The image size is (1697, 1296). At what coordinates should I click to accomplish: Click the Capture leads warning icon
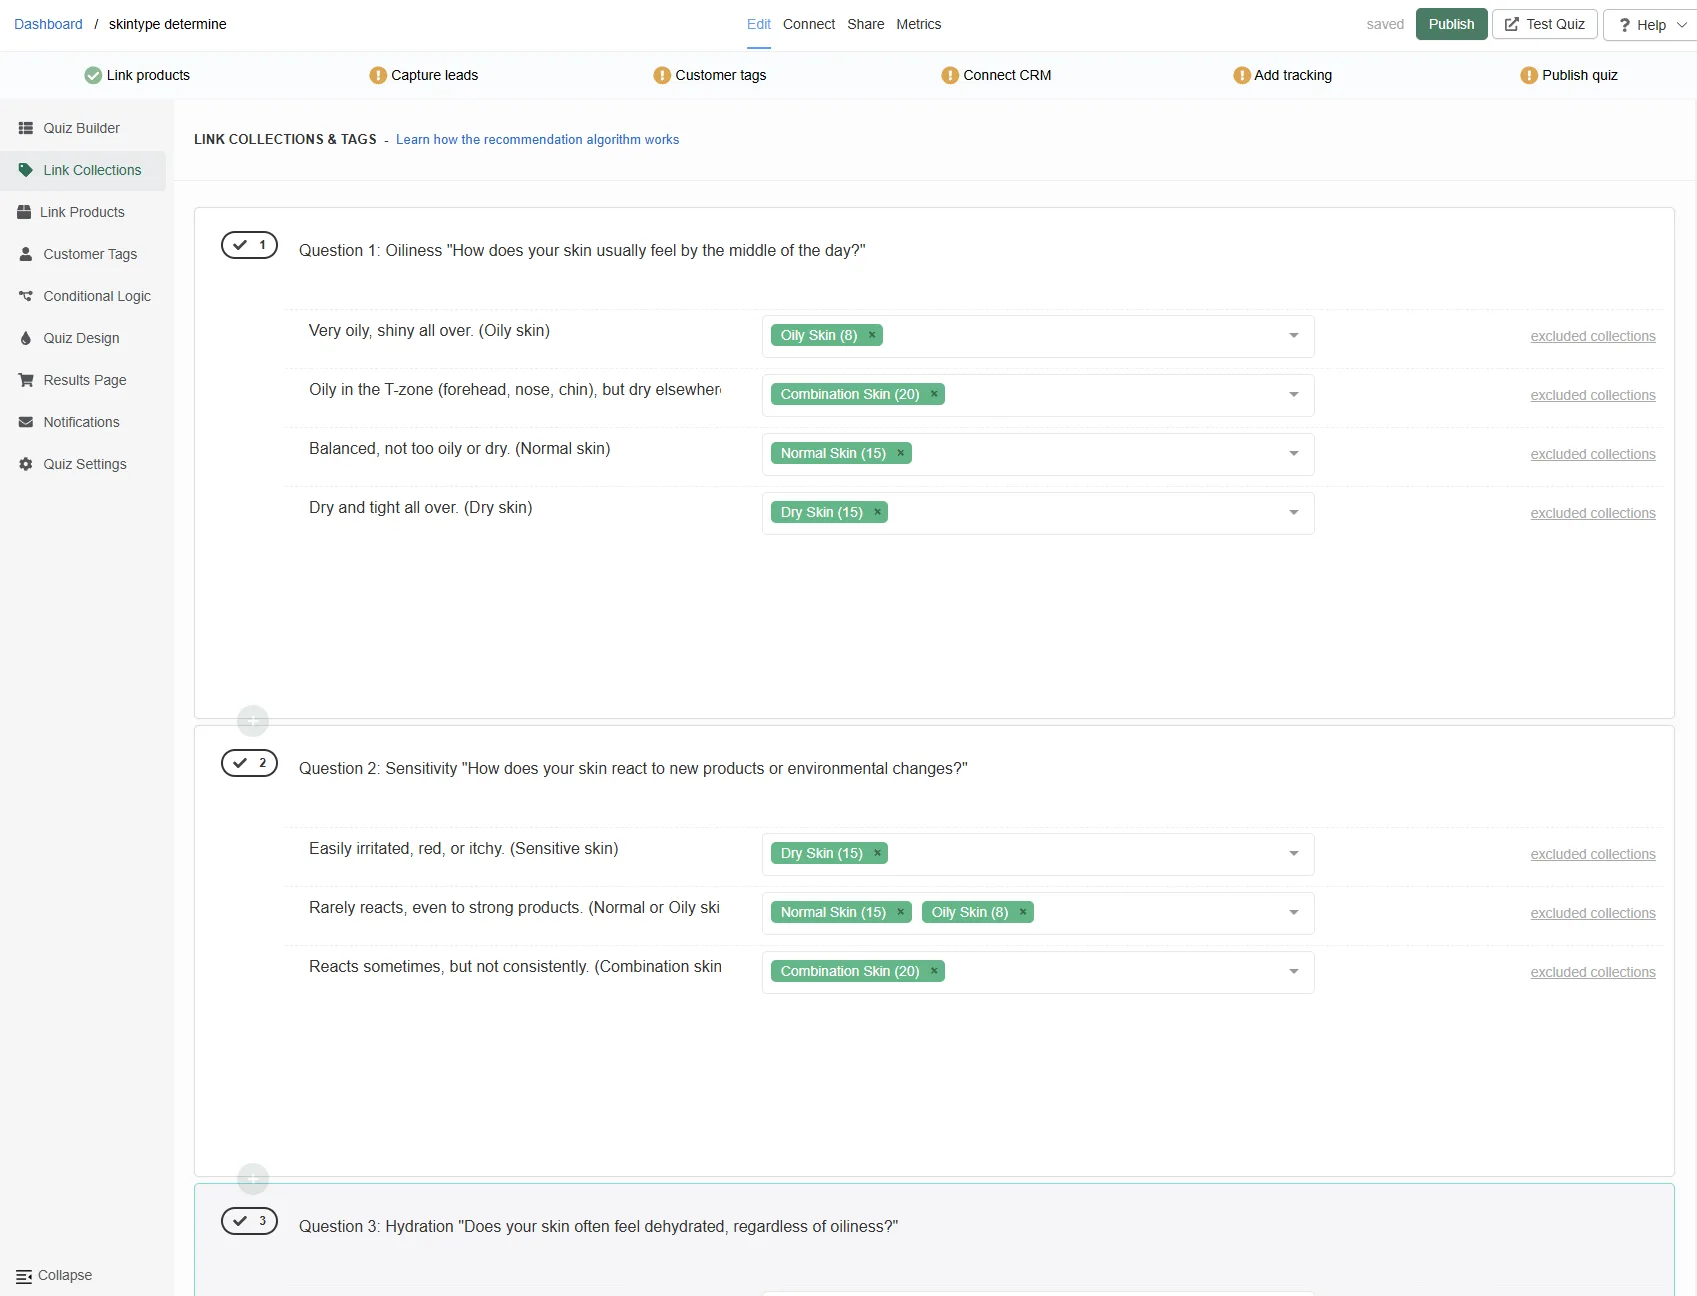[378, 75]
